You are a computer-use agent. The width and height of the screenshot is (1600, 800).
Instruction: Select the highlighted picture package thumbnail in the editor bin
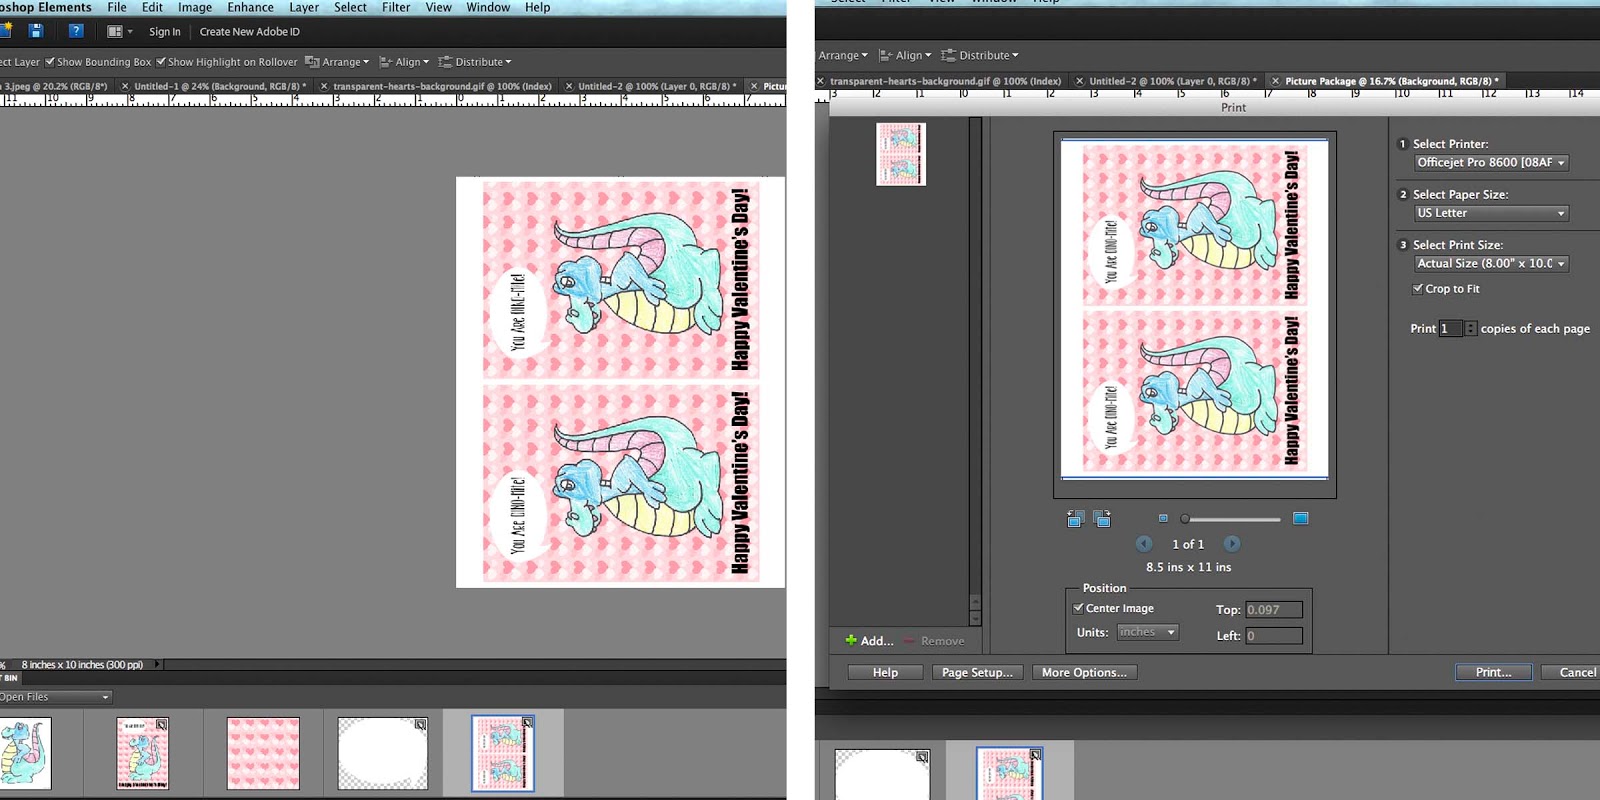(503, 754)
